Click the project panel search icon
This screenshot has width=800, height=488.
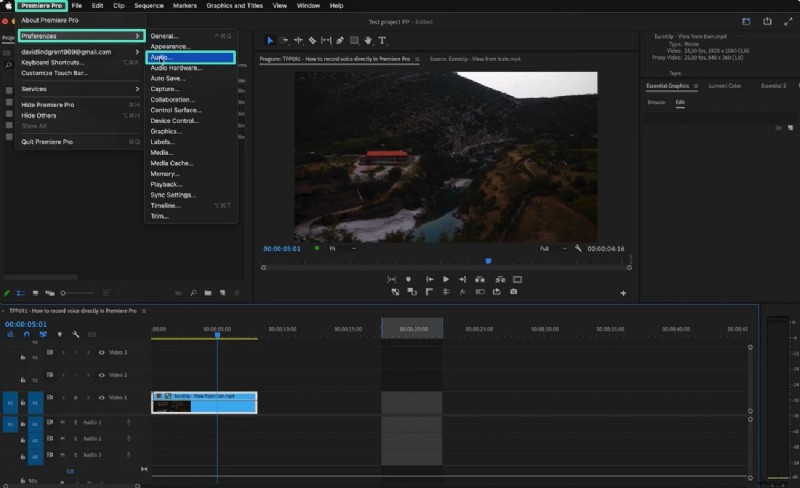[193, 293]
